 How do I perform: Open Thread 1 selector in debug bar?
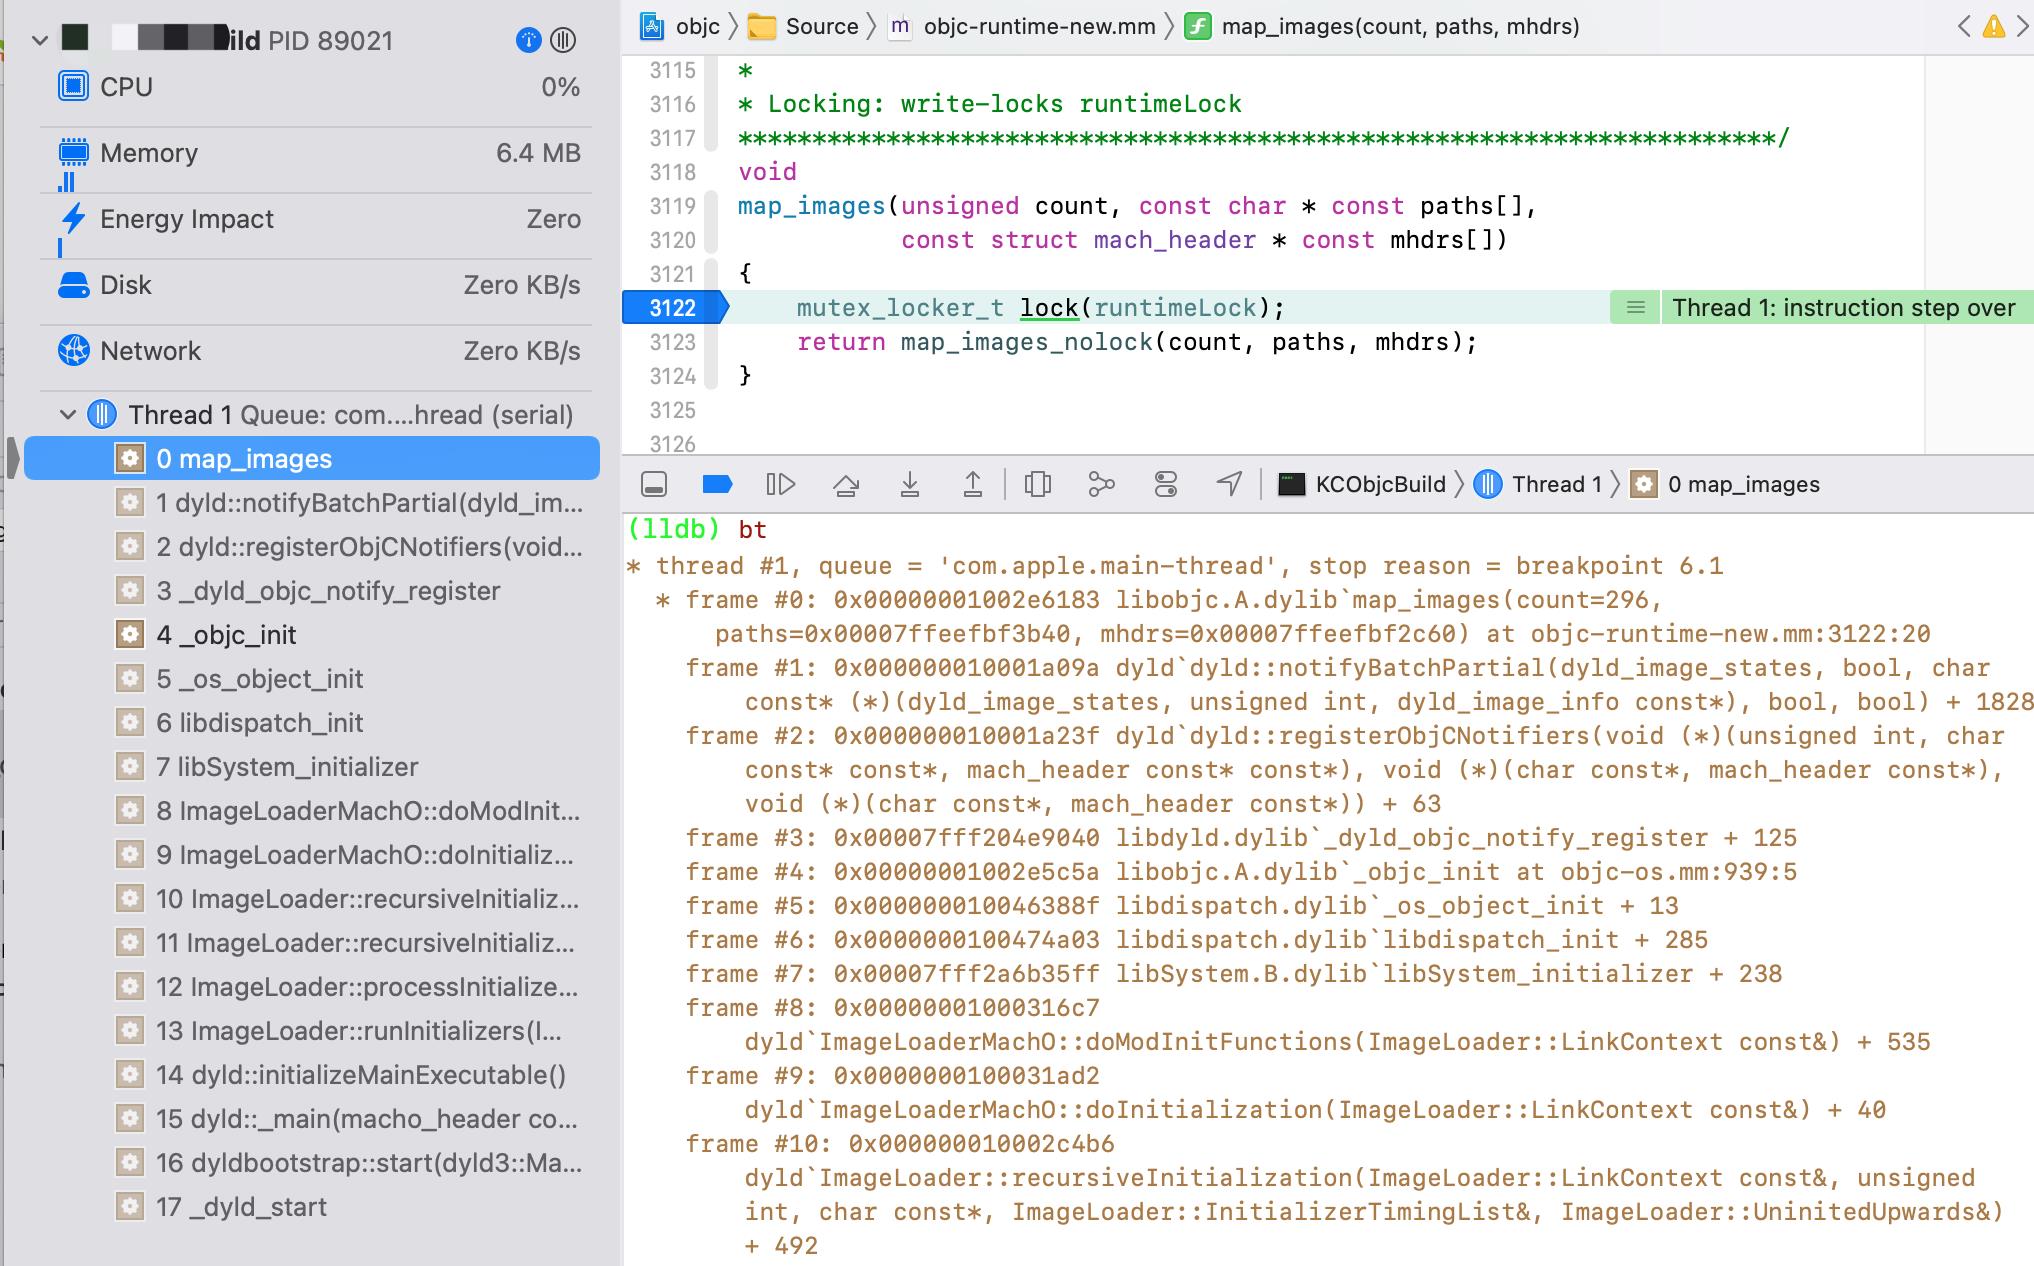click(x=1539, y=485)
